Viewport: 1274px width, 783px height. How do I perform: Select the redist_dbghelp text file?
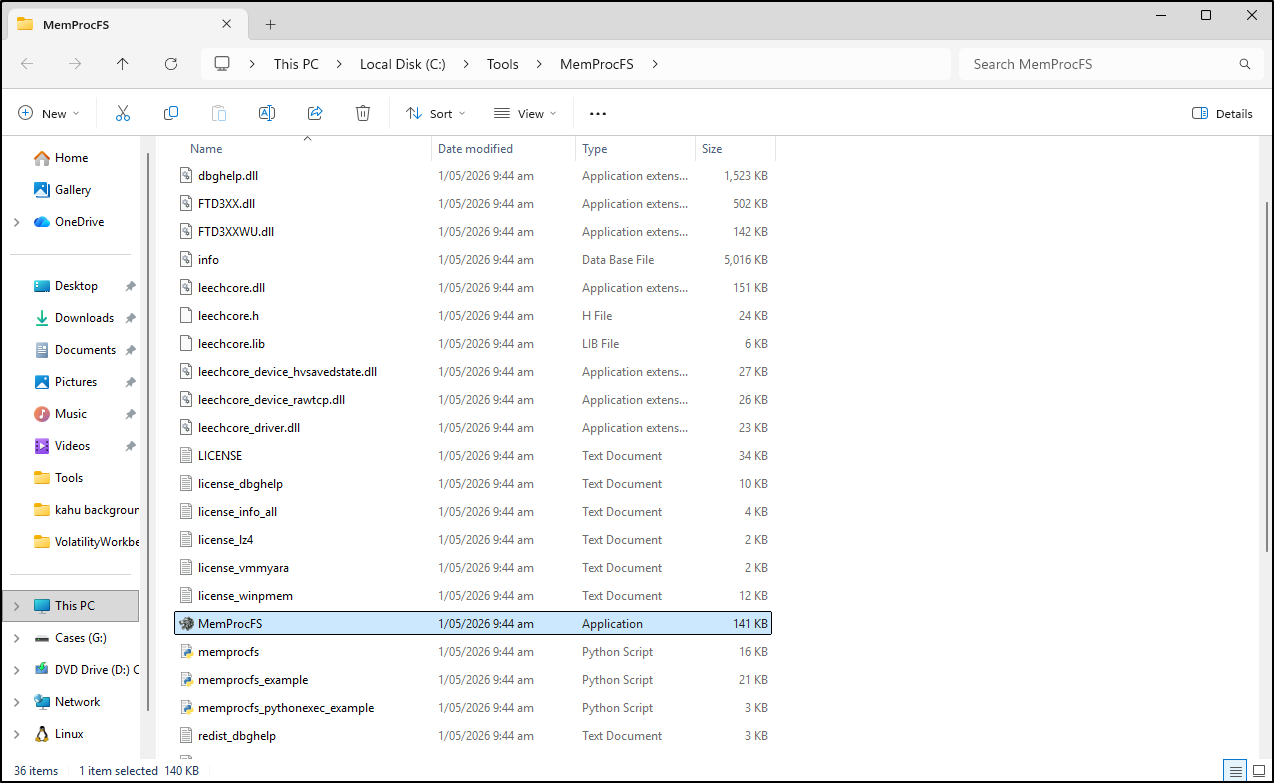tap(473, 735)
